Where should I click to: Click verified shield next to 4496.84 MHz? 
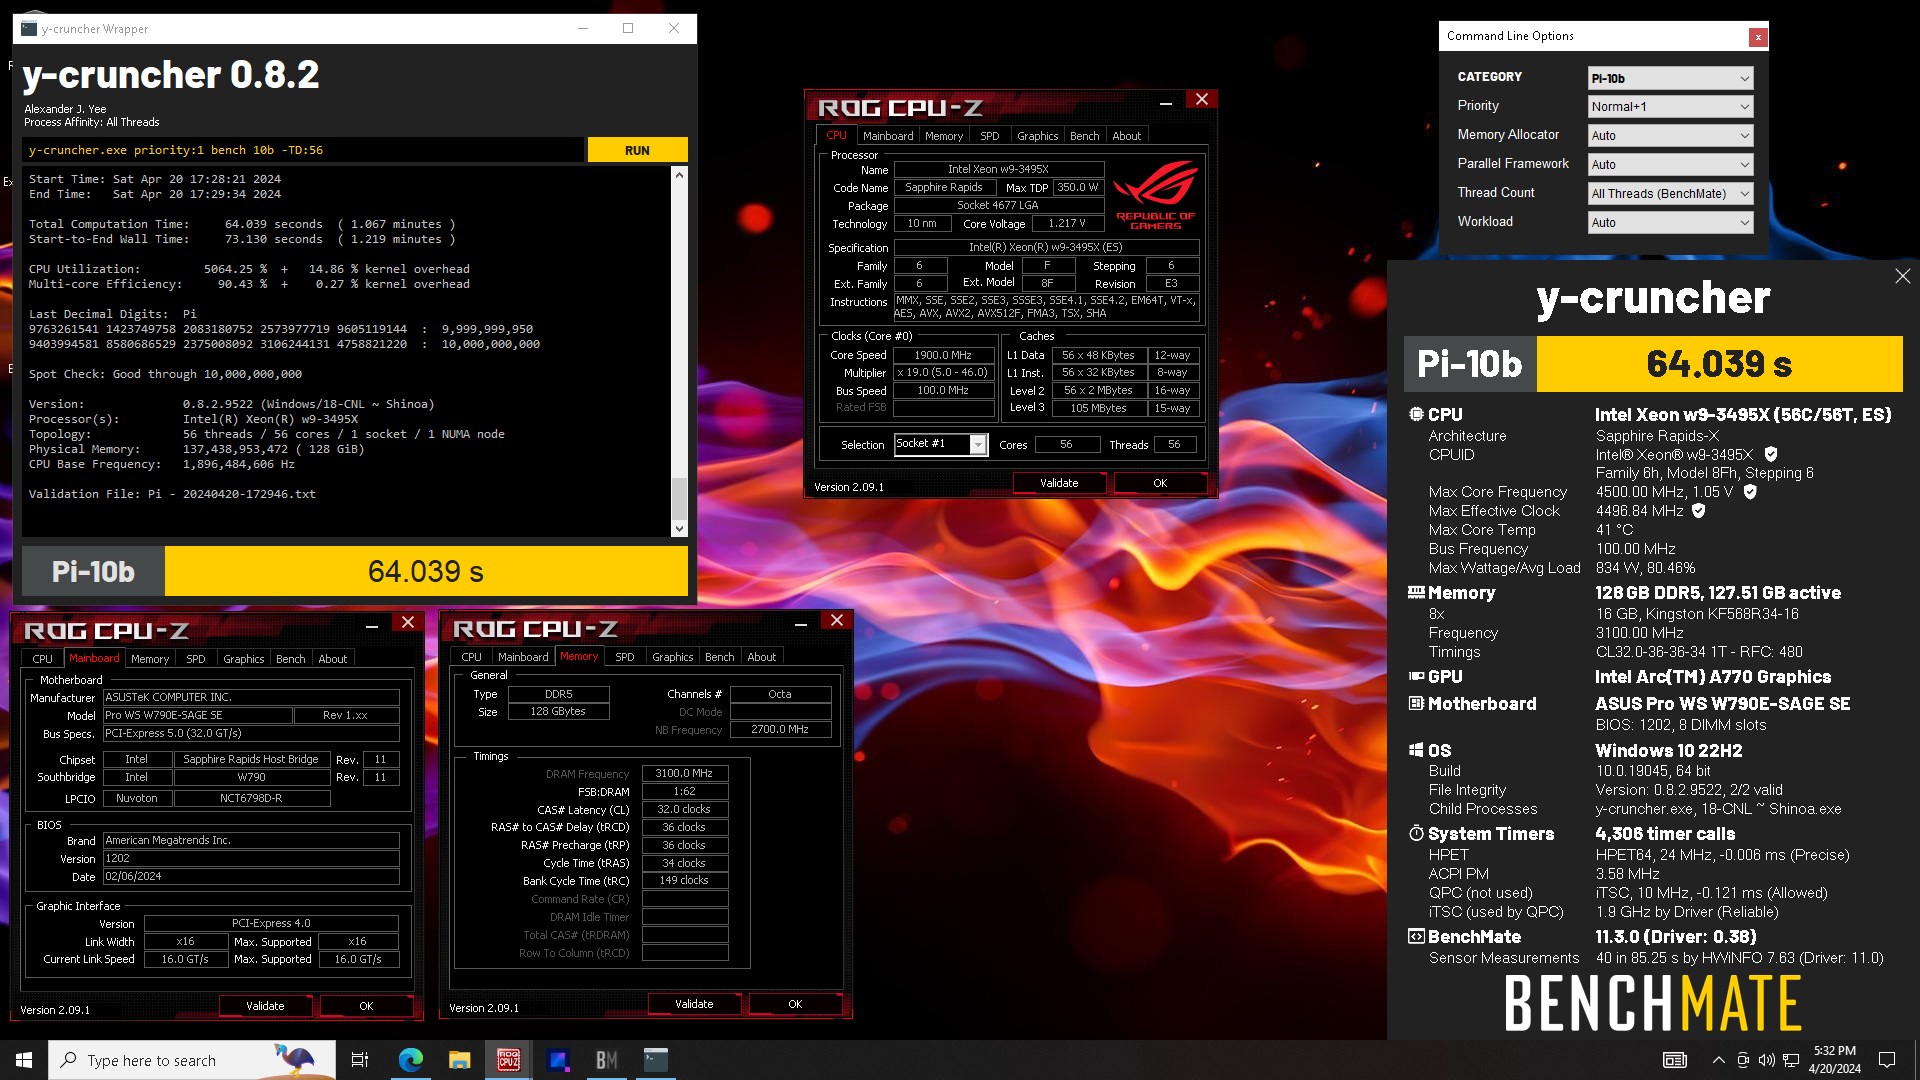(1698, 511)
